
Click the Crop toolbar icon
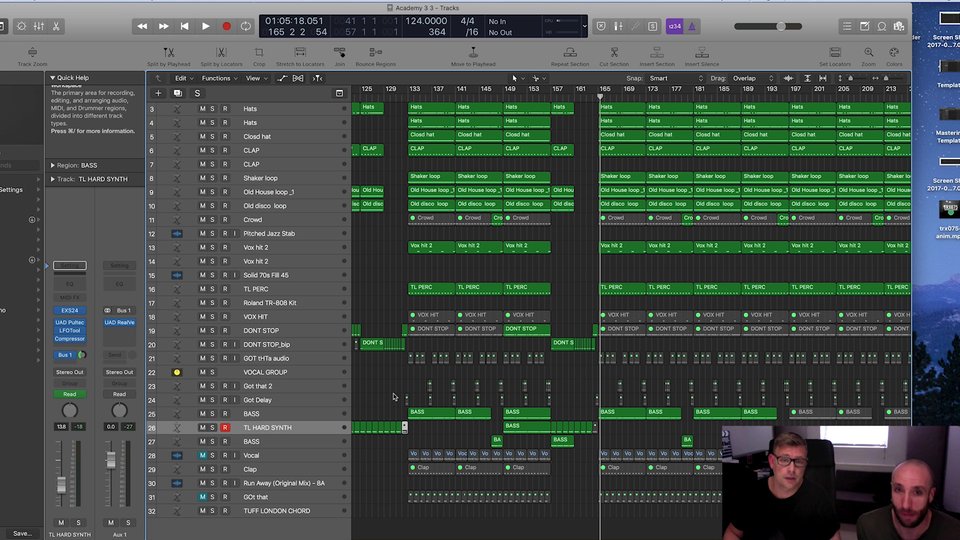click(x=259, y=53)
